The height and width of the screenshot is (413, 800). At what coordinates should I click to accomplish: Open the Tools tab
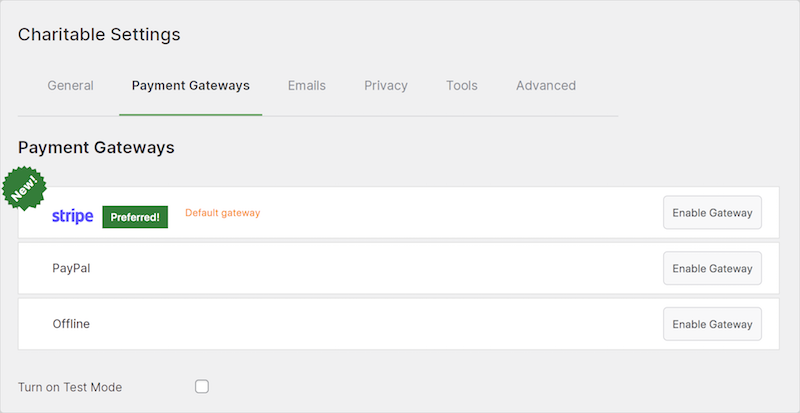pyautogui.click(x=462, y=85)
